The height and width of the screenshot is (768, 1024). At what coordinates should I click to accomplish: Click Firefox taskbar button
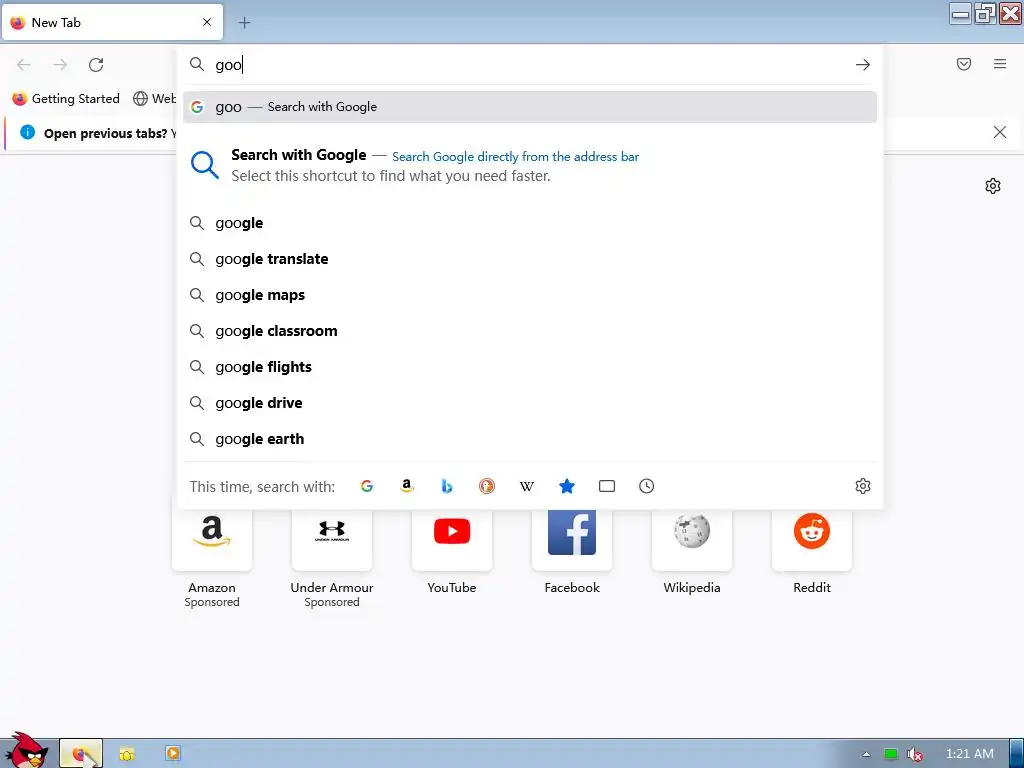[81, 754]
